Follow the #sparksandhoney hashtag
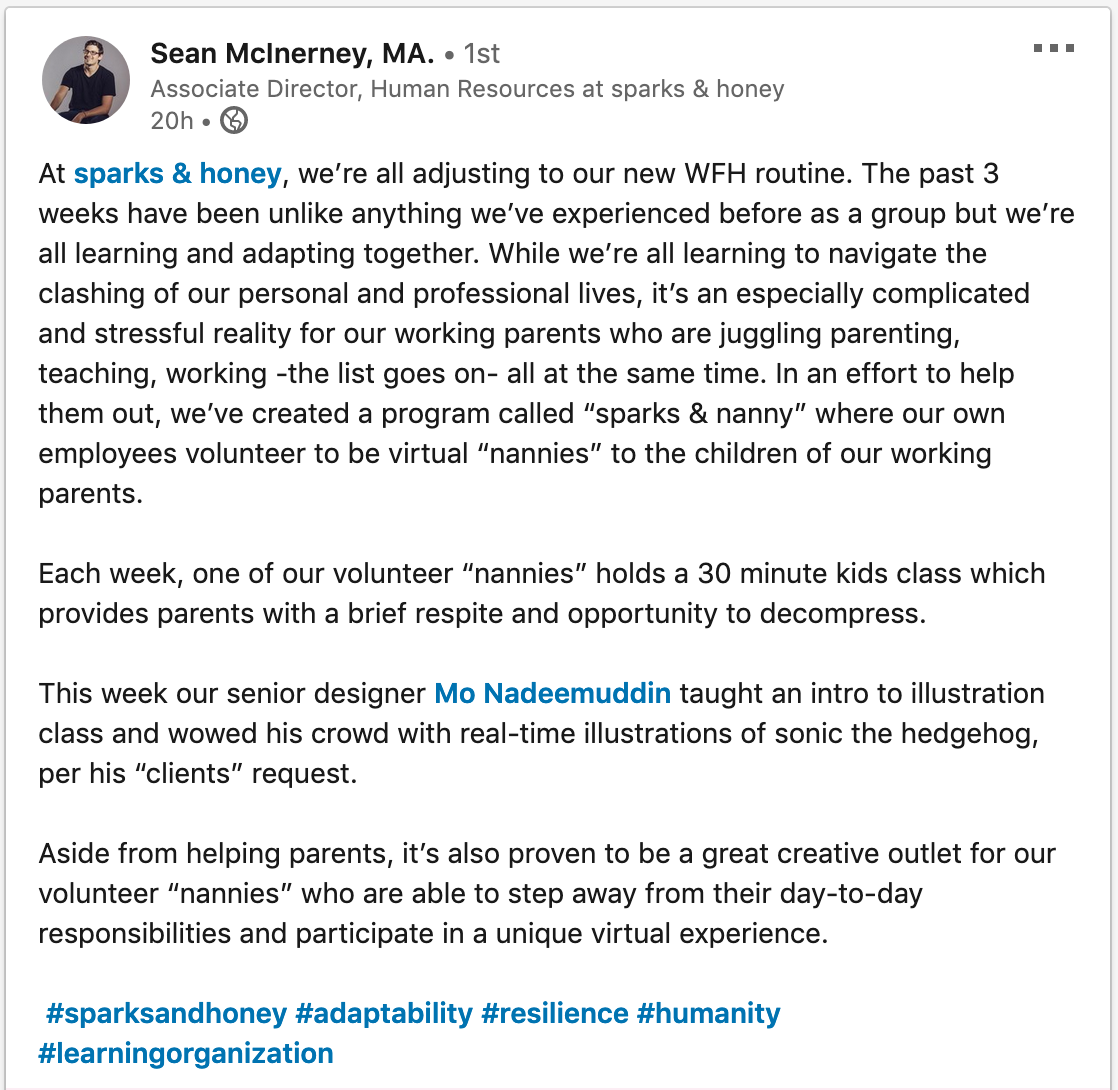 point(166,1013)
